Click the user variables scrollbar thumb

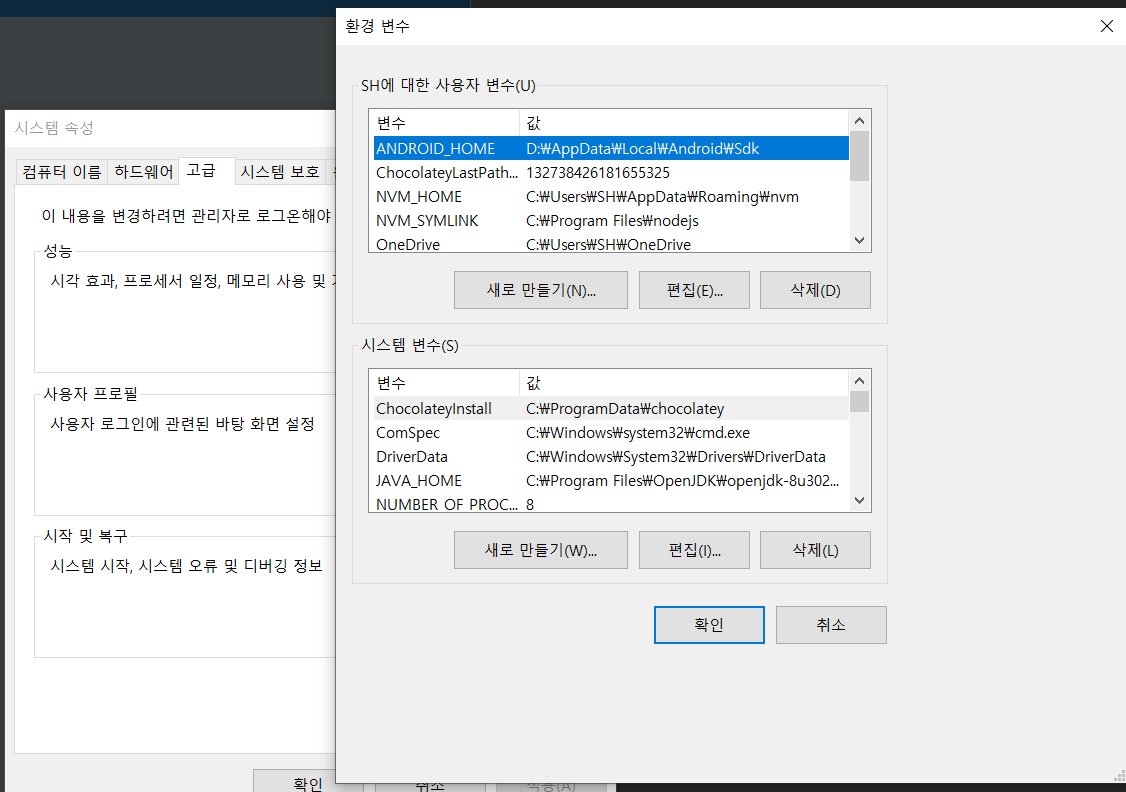[x=860, y=156]
